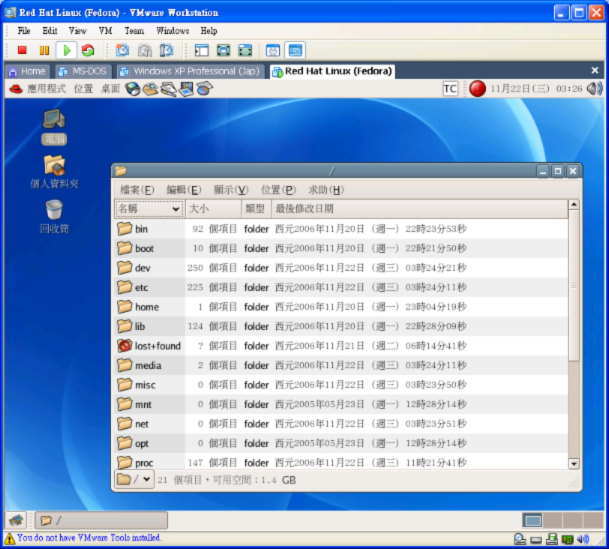Open the Computer icon on the desktop
Screen dimensions: 609x549
pos(54,127)
